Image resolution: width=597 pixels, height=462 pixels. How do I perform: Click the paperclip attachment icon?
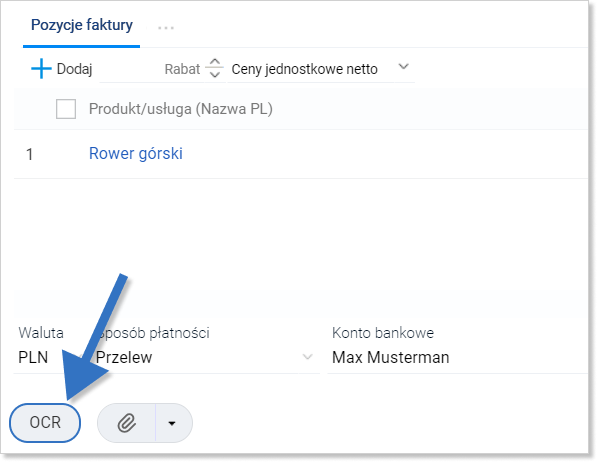pyautogui.click(x=127, y=423)
